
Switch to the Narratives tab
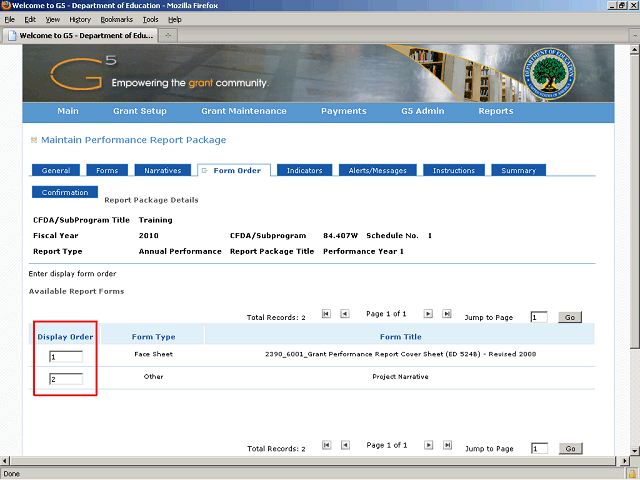162,170
